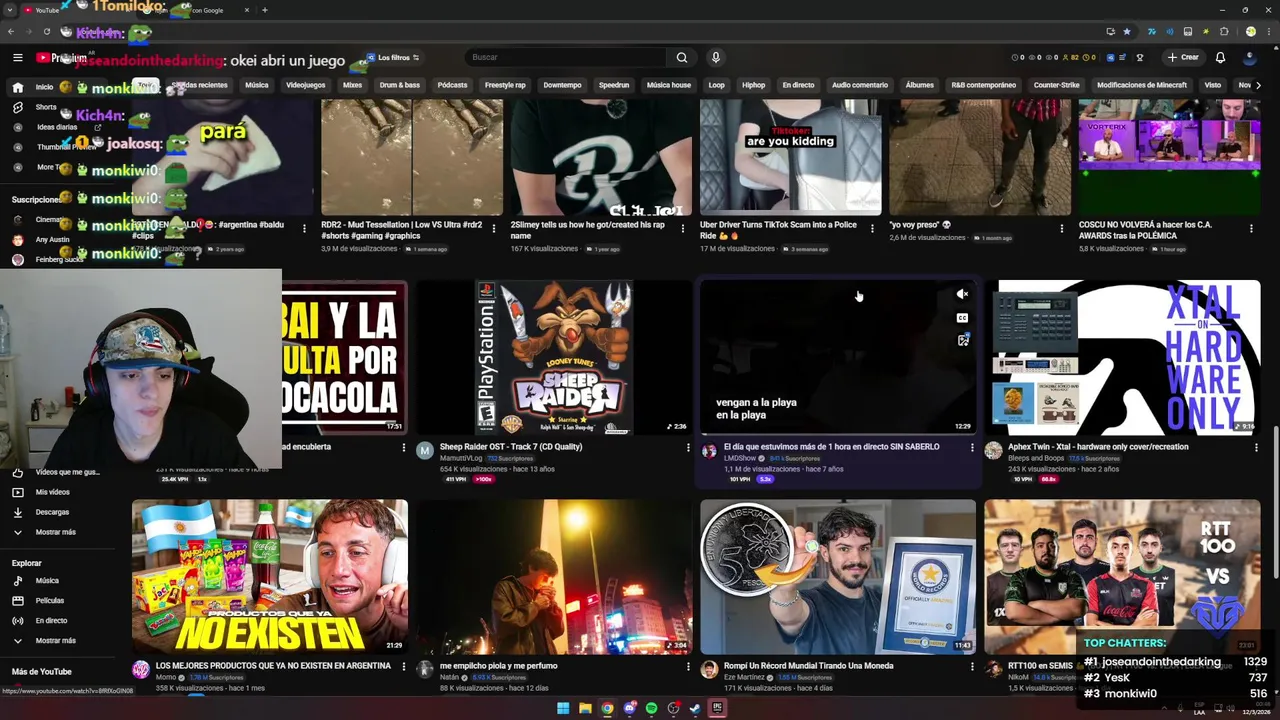Open Spotify from the taskbar
Image resolution: width=1280 pixels, height=720 pixels.
pos(651,708)
